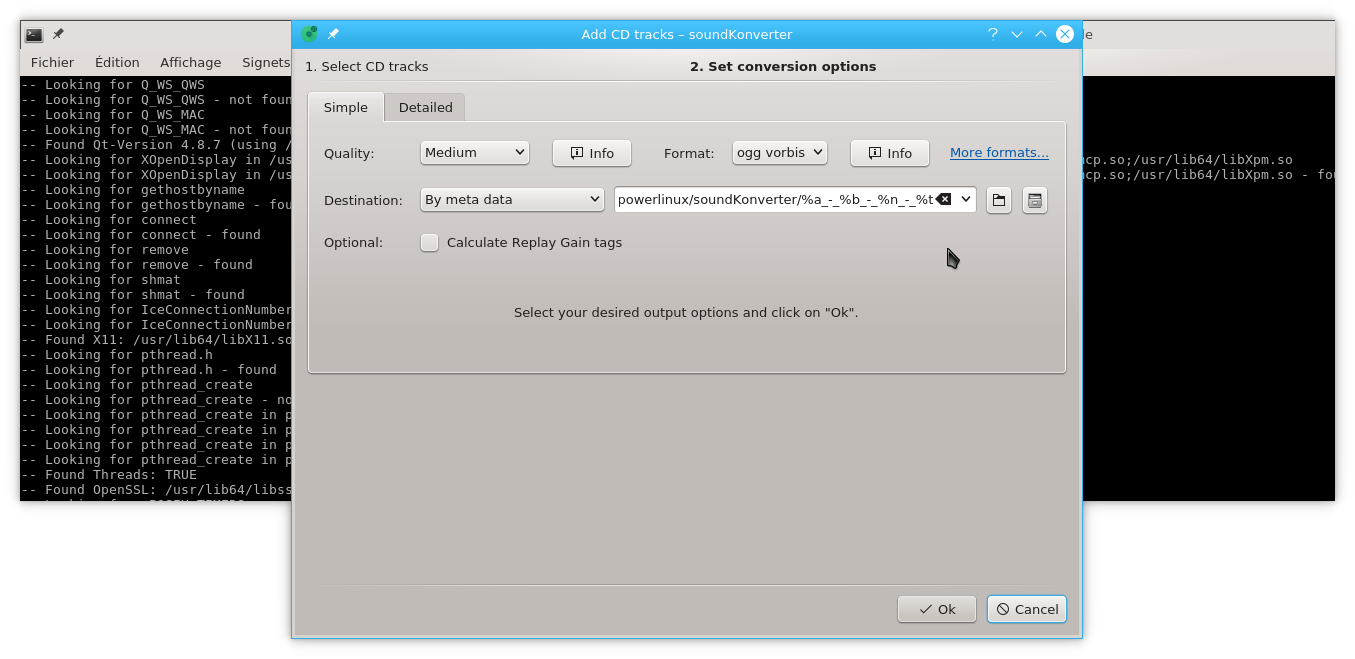Open the Affichage menu in the terminal window
The width and height of the screenshot is (1355, 659).
(191, 62)
